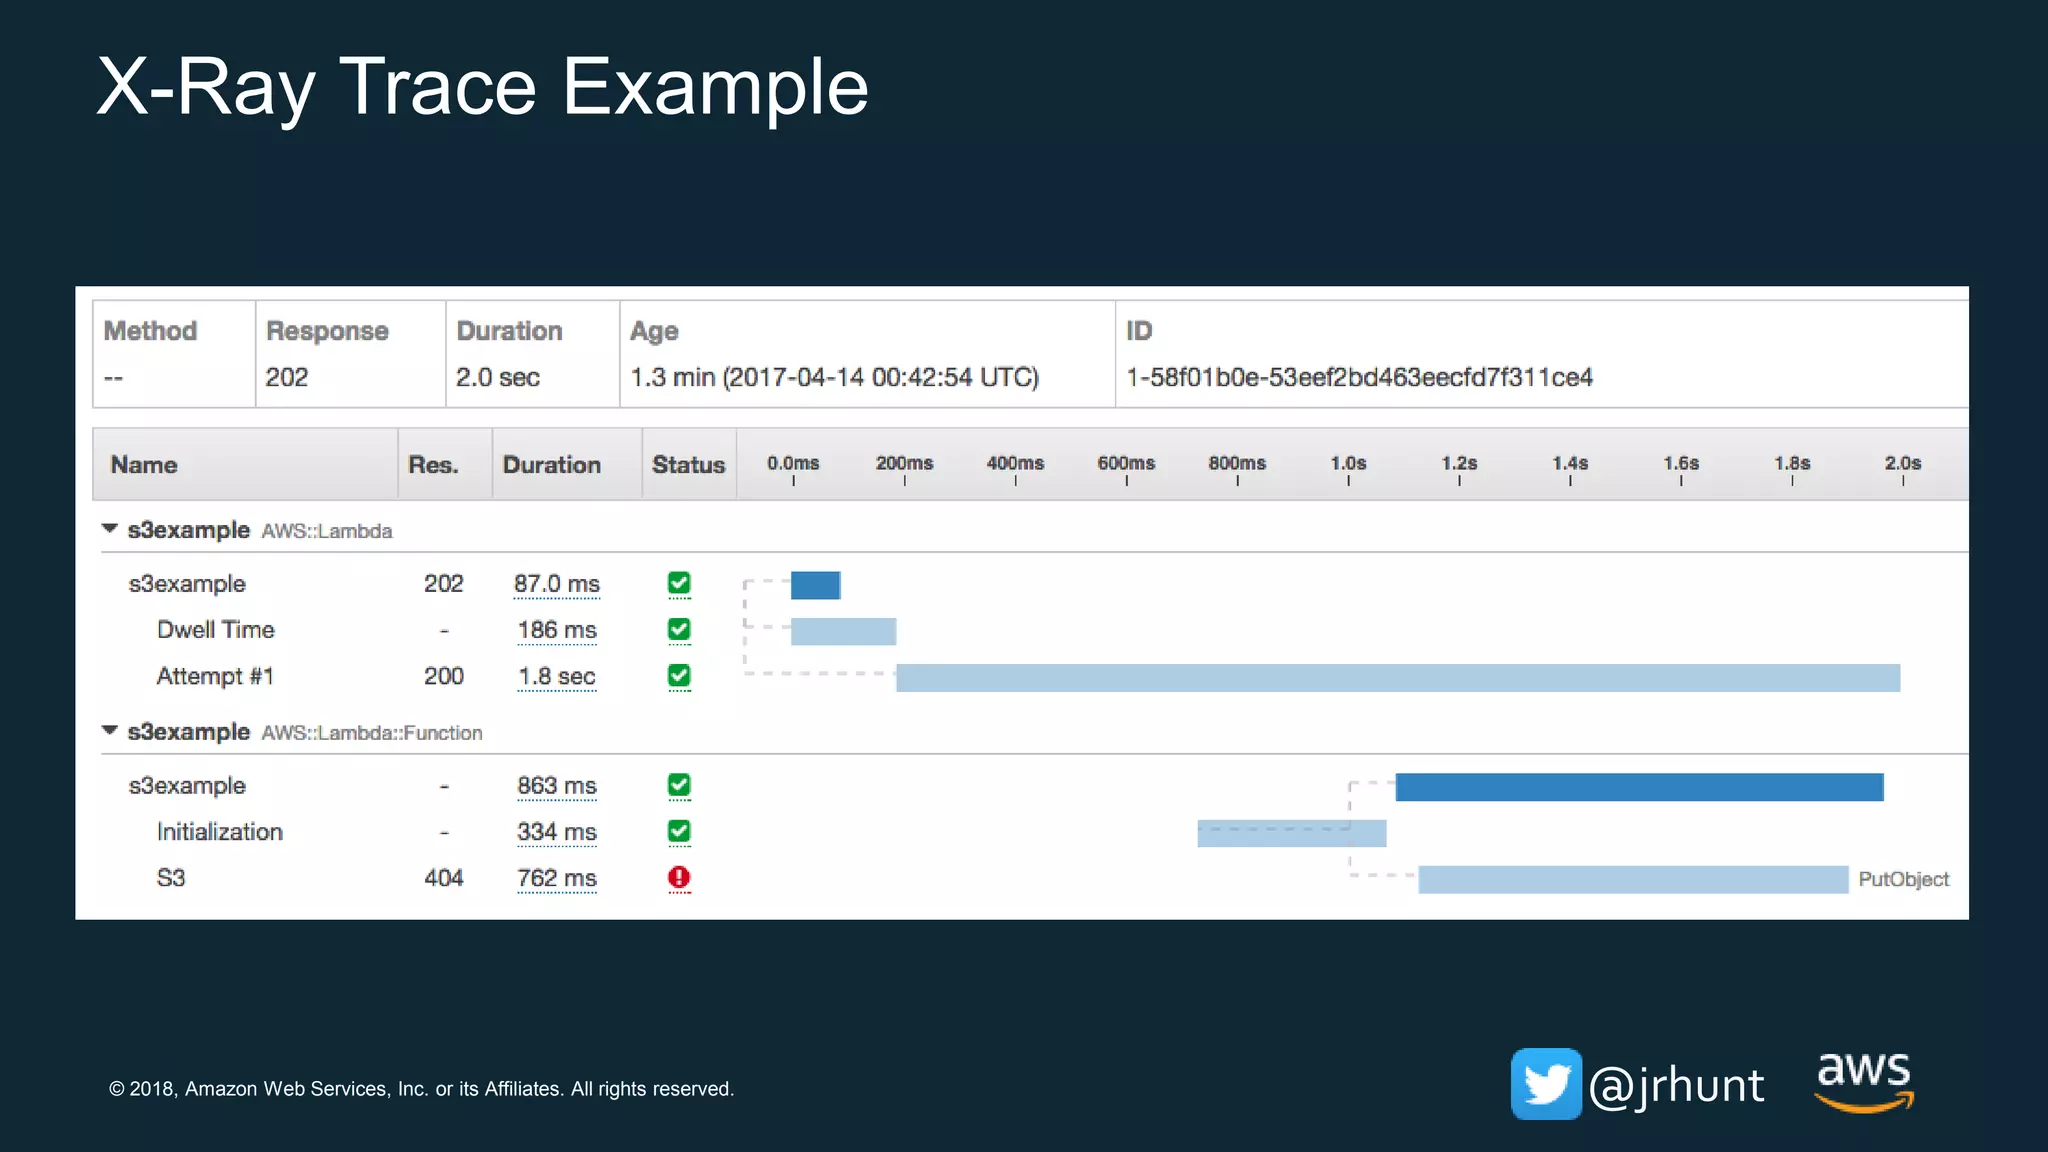Select the Duration column header in table
Screen dimensions: 2048x1152
coord(551,465)
